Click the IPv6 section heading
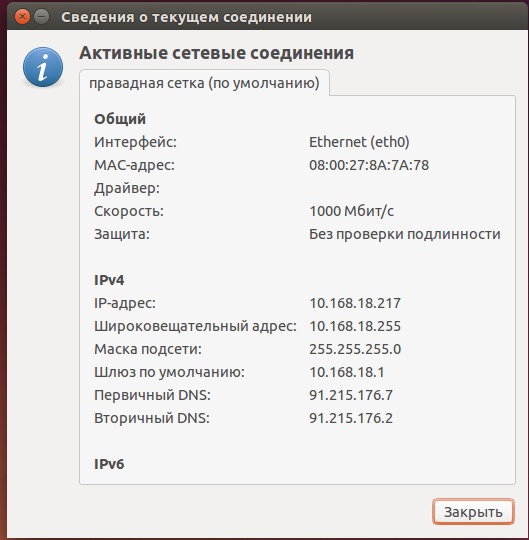This screenshot has height=540, width=529. tap(109, 464)
